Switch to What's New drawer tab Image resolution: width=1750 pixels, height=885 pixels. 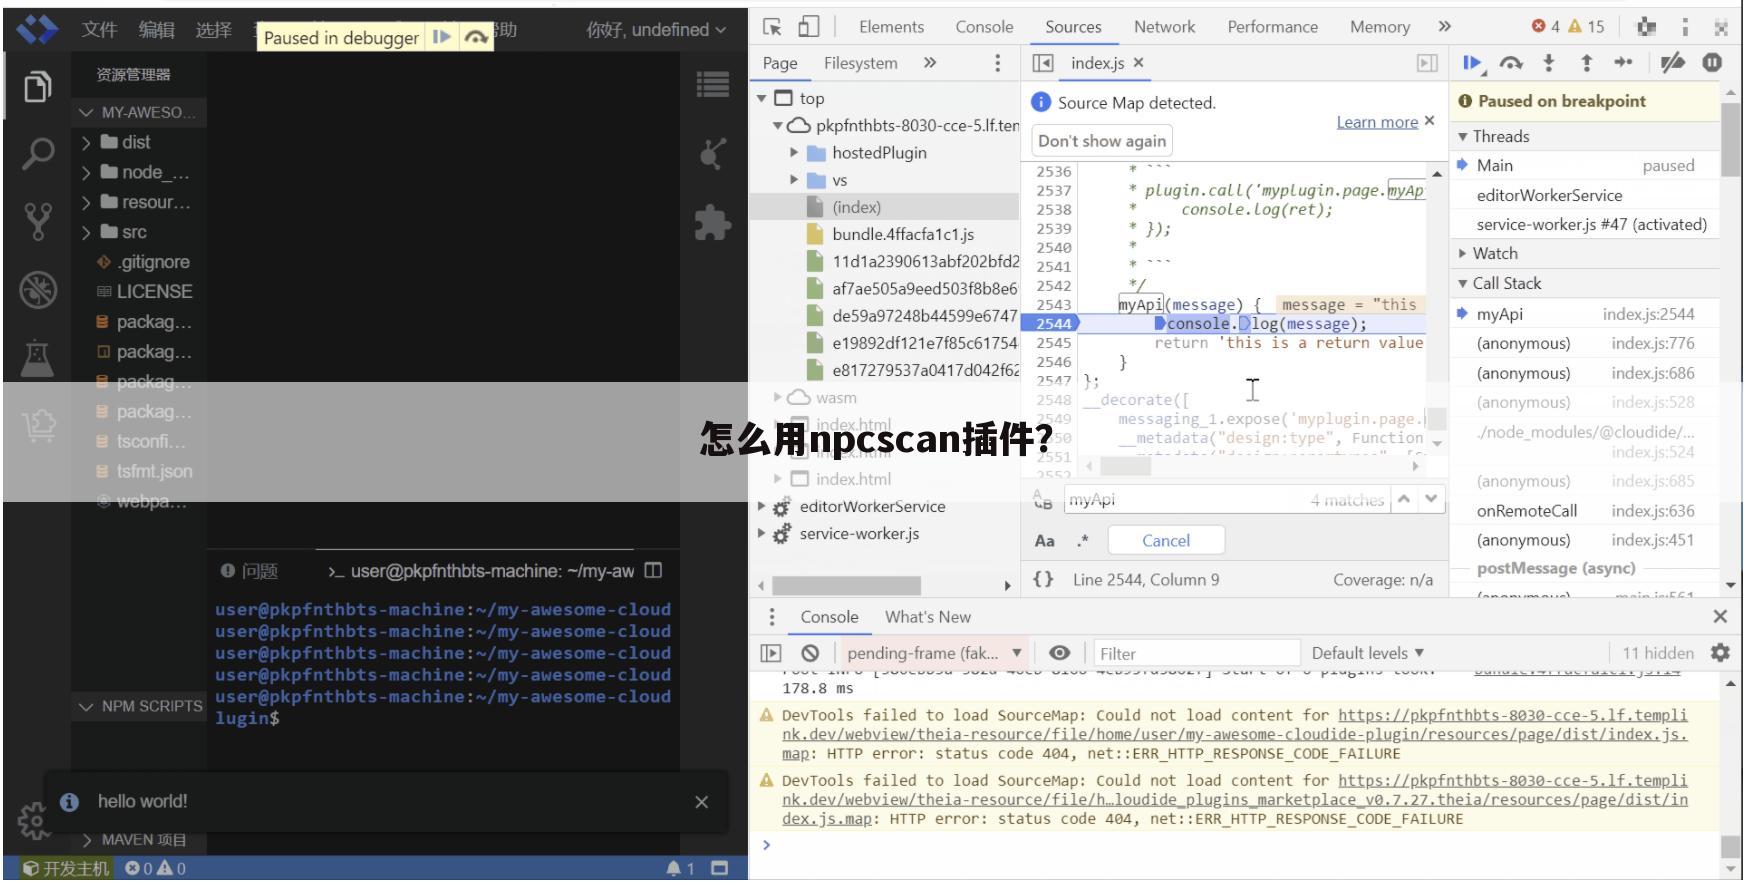click(x=927, y=617)
